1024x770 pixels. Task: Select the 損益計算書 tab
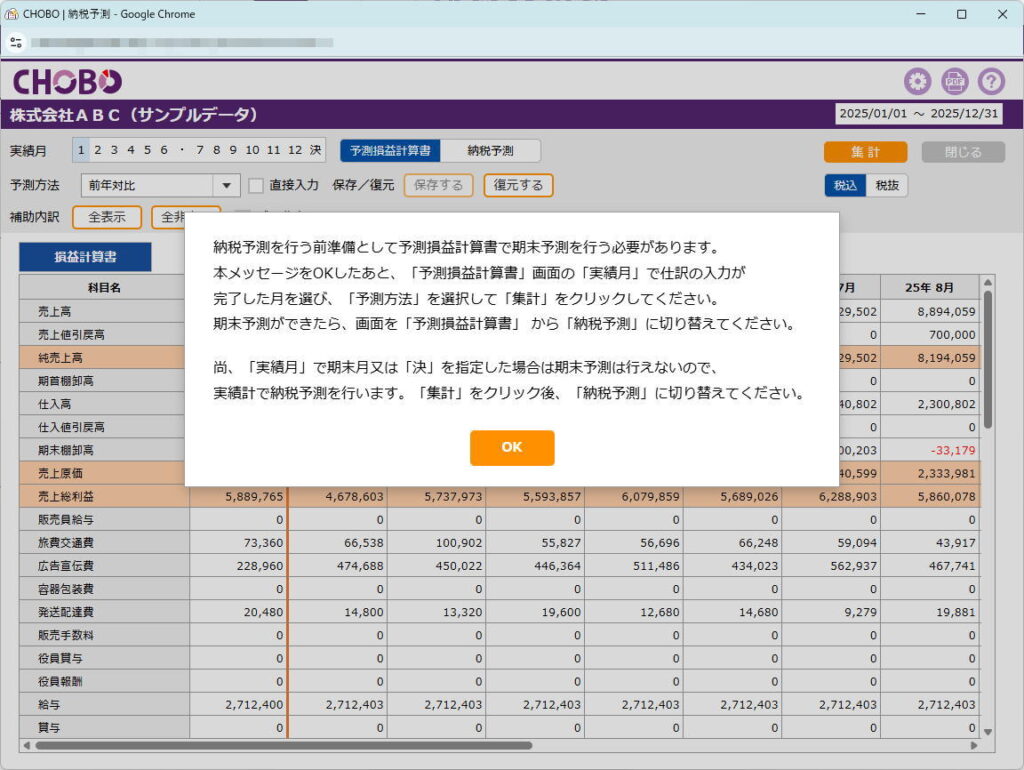[x=85, y=257]
